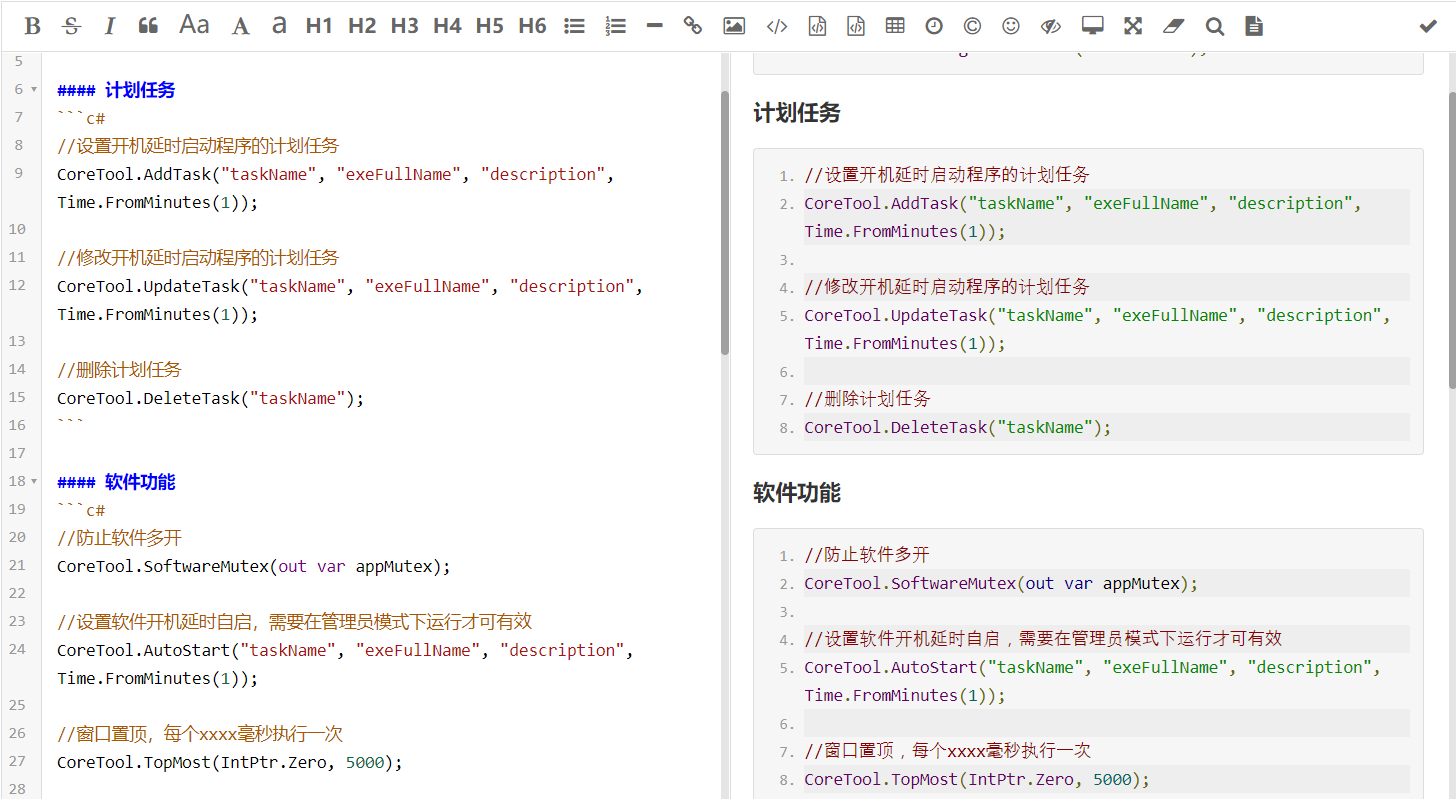Open the search tool in the toolbar
This screenshot has width=1456, height=799.
1214,25
